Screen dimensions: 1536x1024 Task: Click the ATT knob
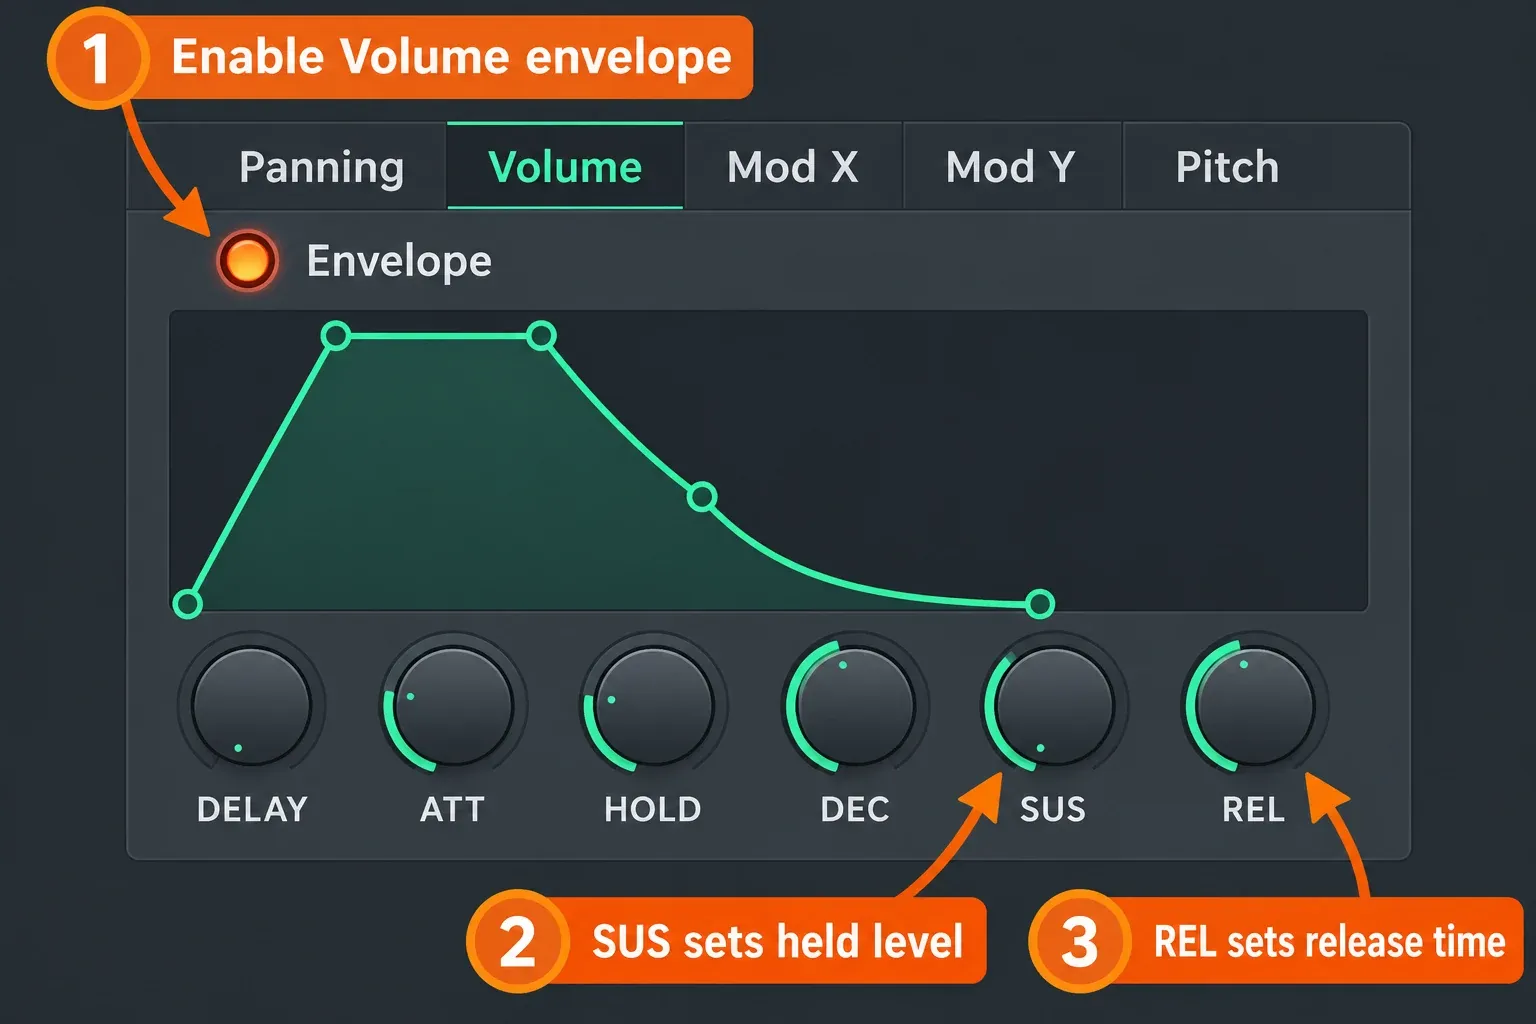(453, 706)
